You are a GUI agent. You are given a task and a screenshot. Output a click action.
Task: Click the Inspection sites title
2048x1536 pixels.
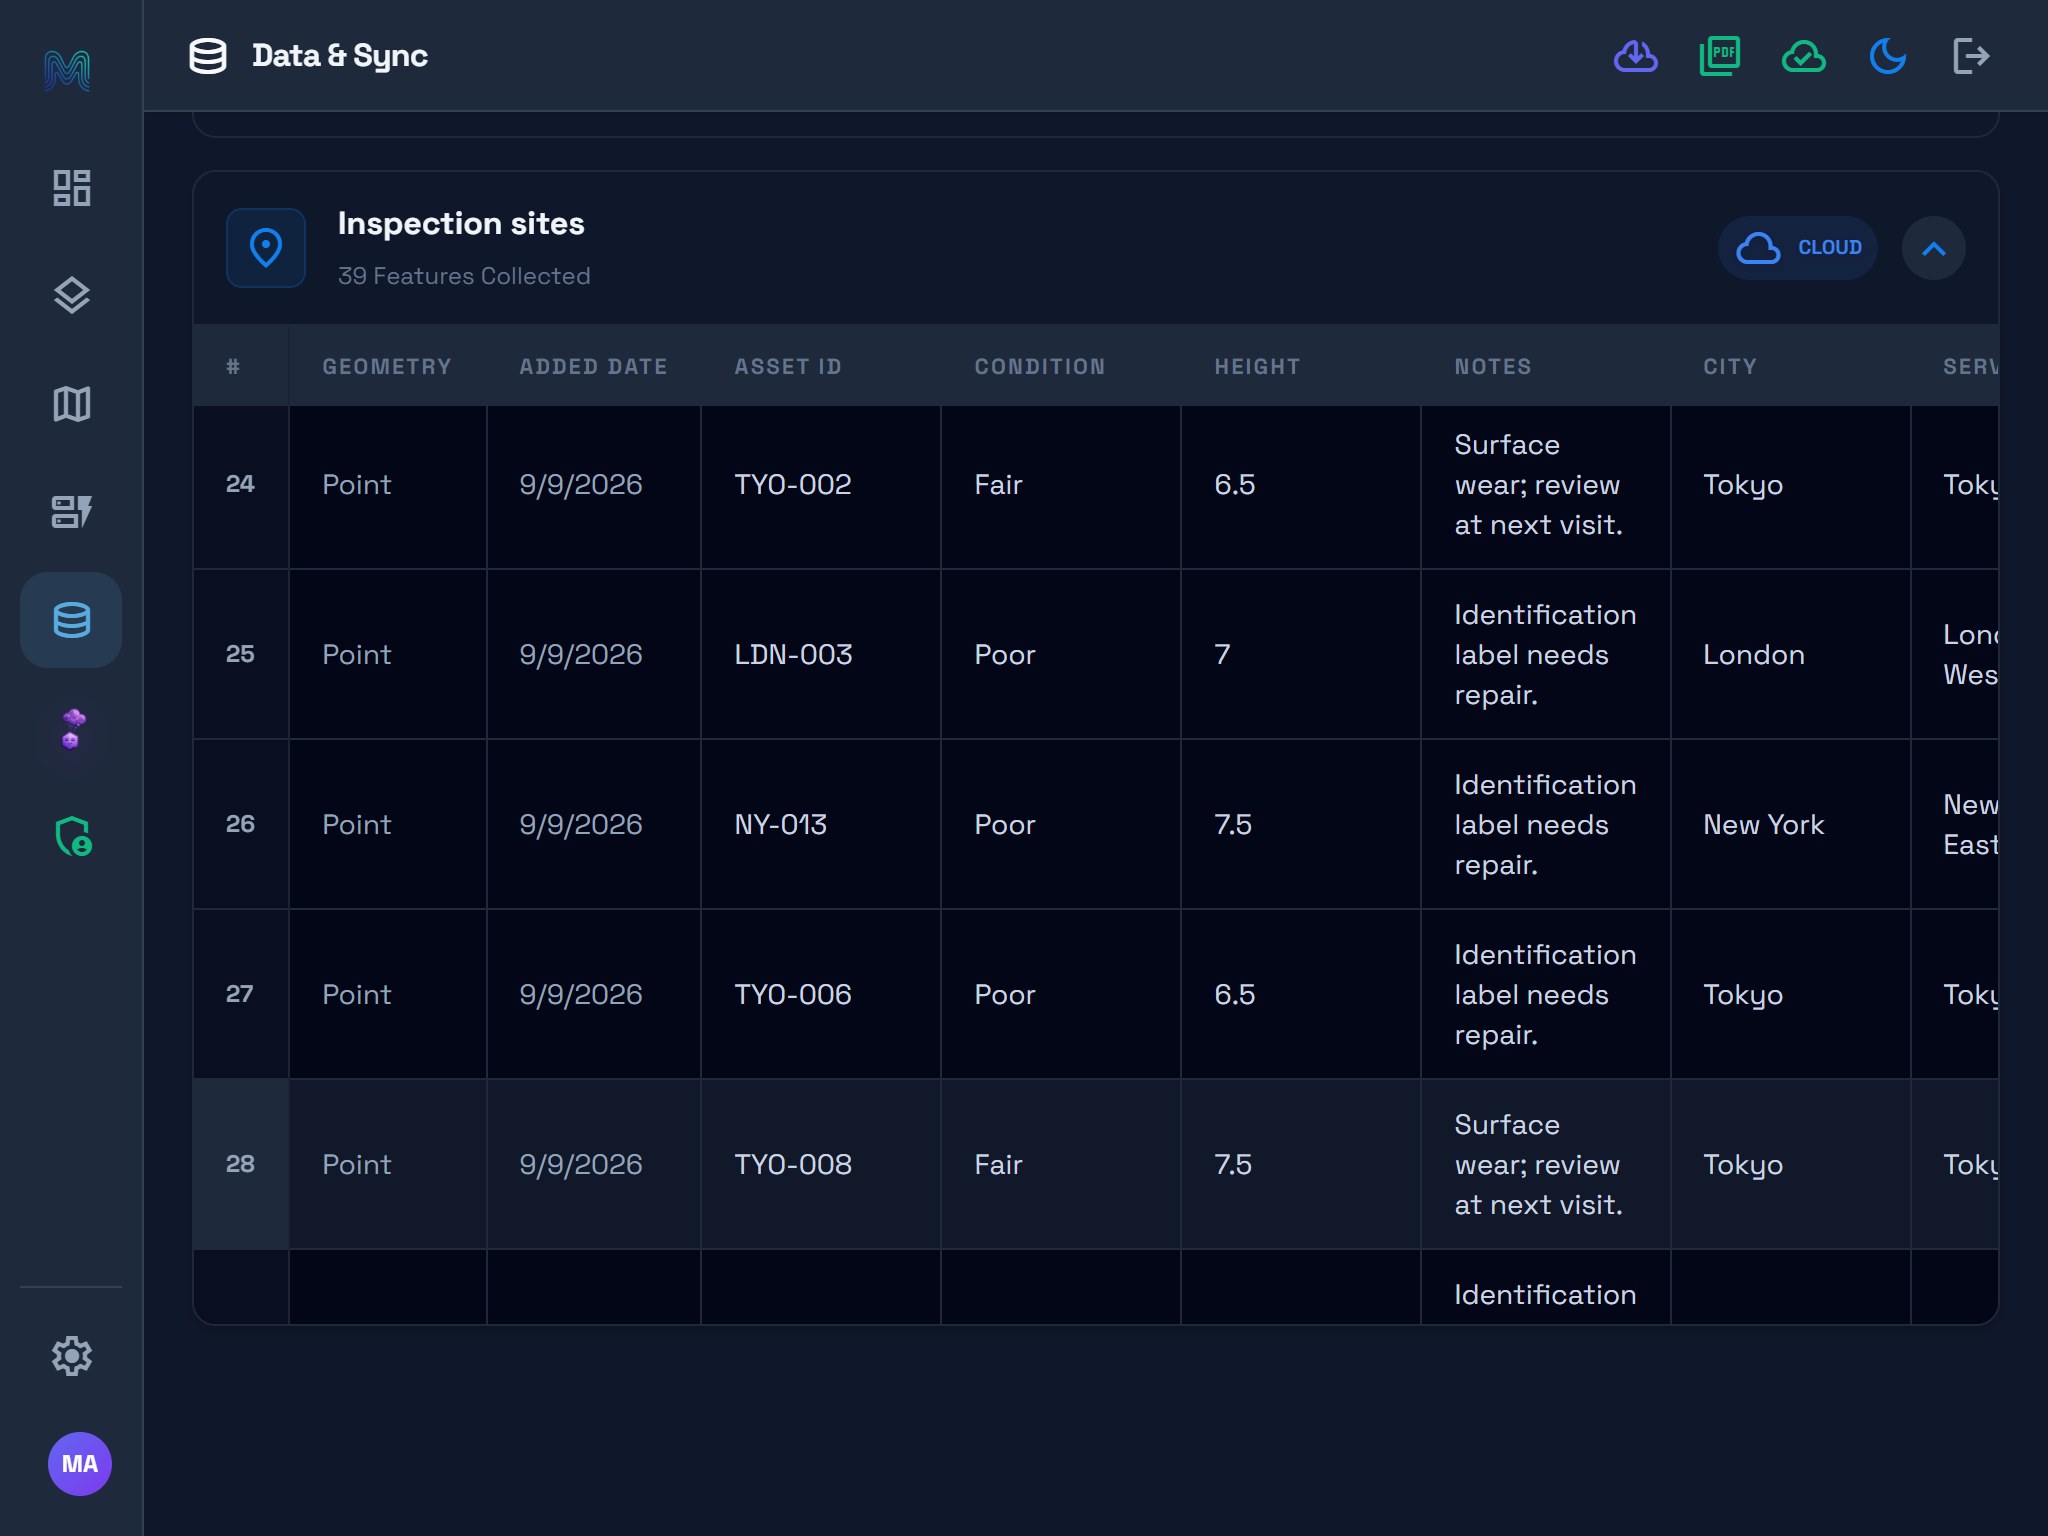pos(461,223)
